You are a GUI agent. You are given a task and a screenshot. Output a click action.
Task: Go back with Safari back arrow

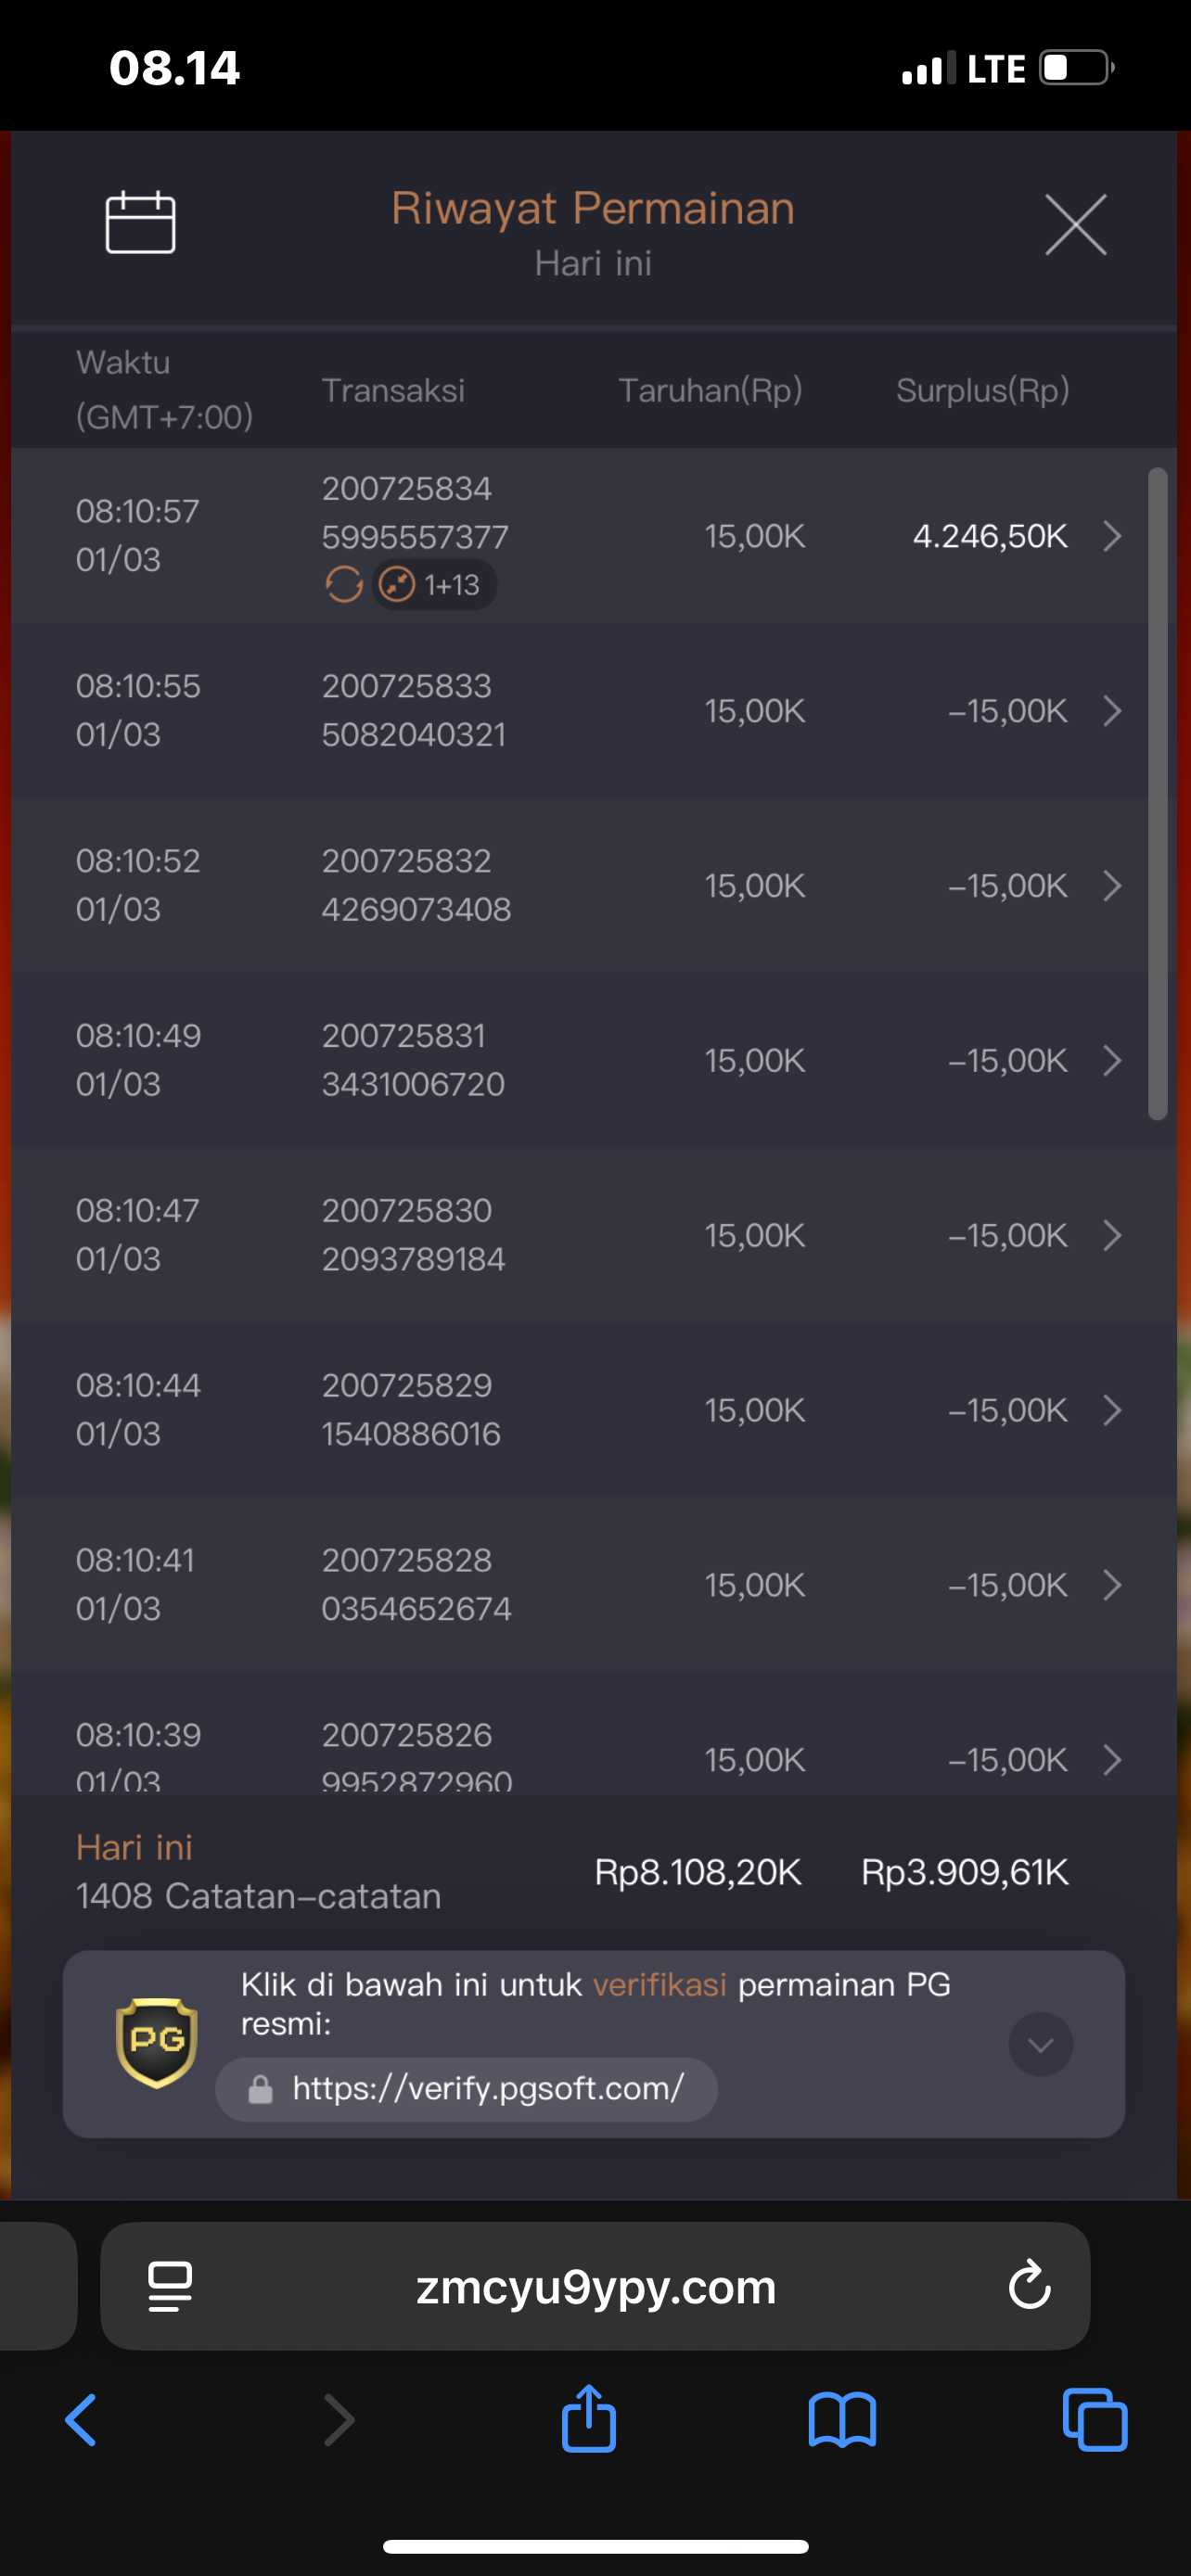point(81,2420)
